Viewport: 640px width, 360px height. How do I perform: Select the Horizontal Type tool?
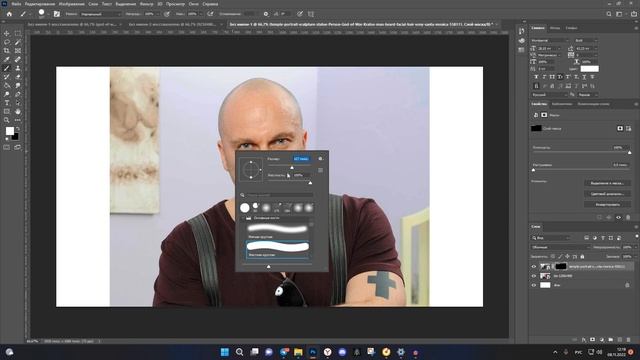[x=7, y=103]
